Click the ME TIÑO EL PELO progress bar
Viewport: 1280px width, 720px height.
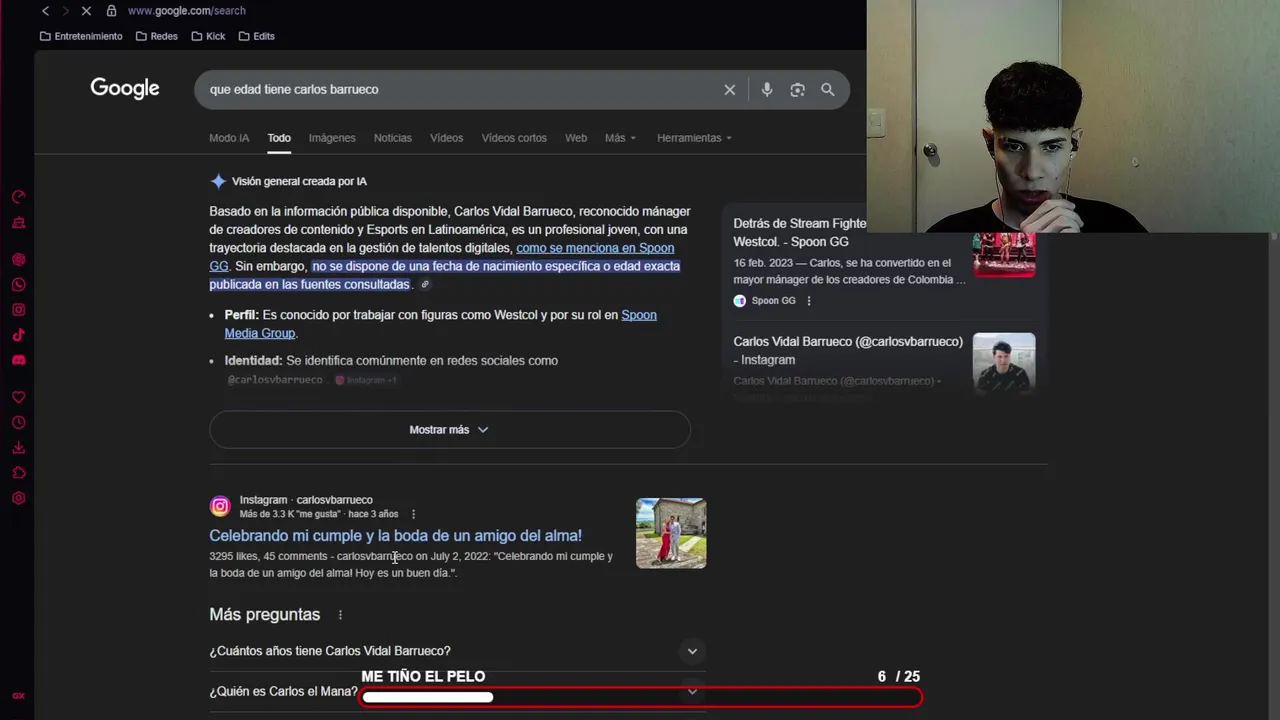coord(640,697)
